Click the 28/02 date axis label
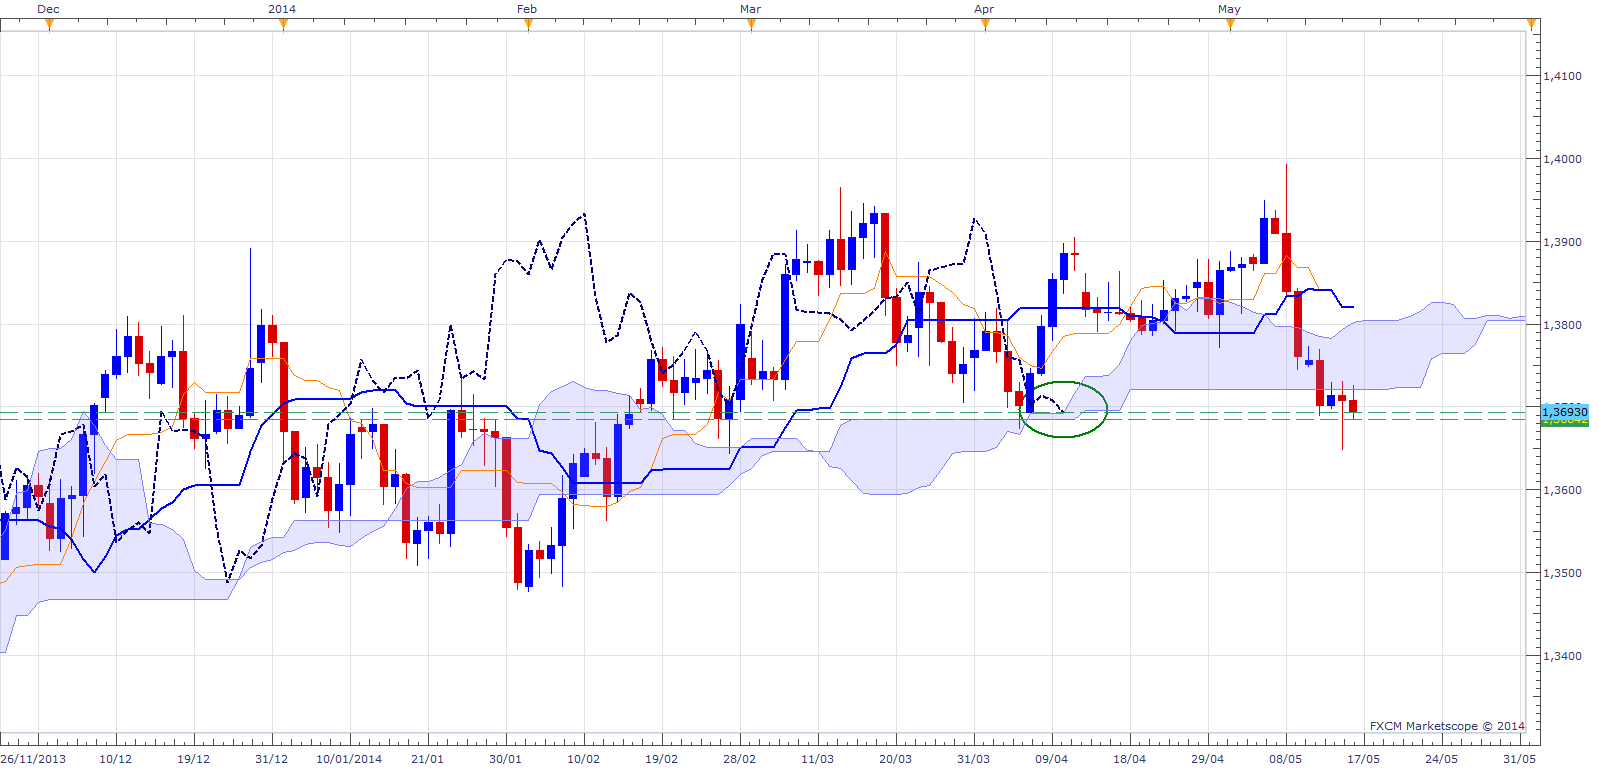Screen dimensions: 1598x771 pos(739,759)
